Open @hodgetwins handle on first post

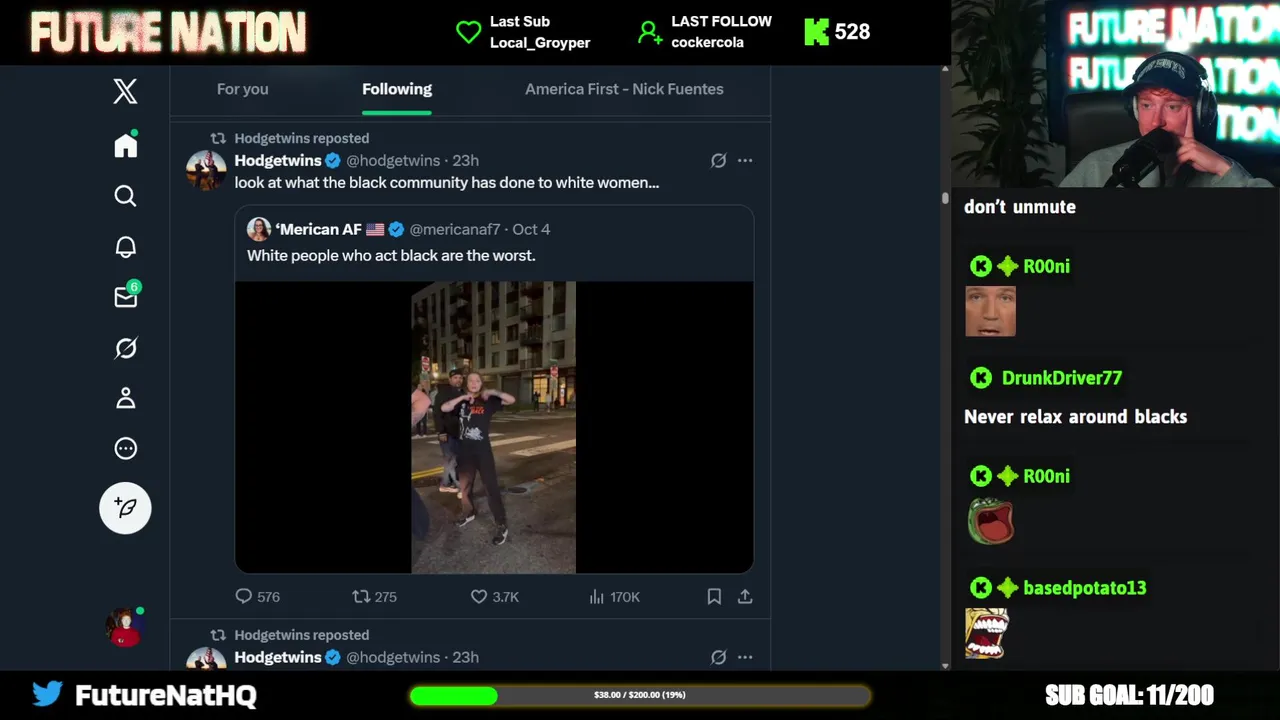[393, 160]
